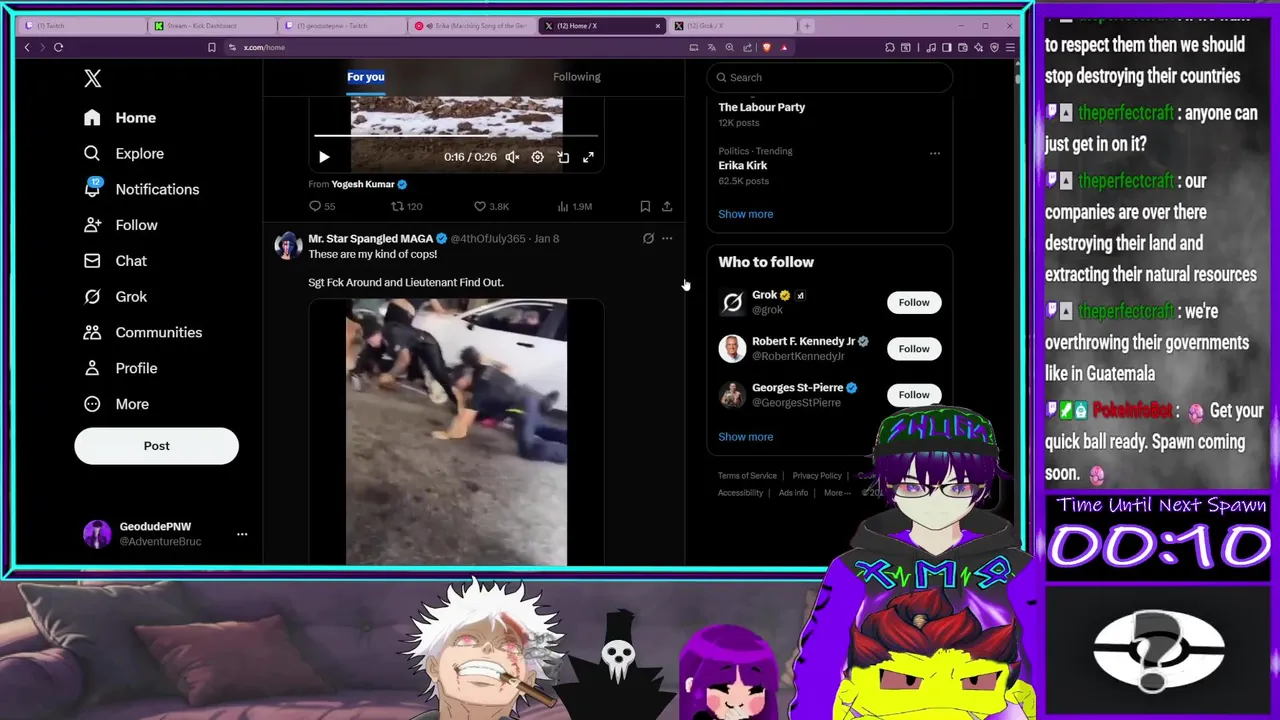Share the Yogesh Kumar video post

pos(667,206)
